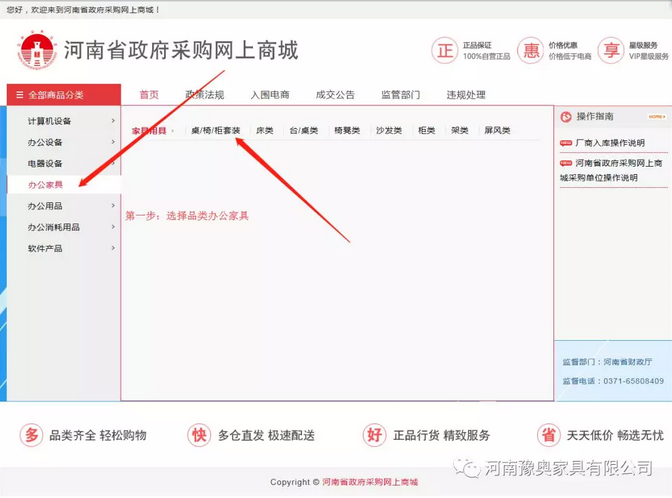Click the welcome greeting text at top
Viewport: 672px width, 498px height.
tap(83, 9)
